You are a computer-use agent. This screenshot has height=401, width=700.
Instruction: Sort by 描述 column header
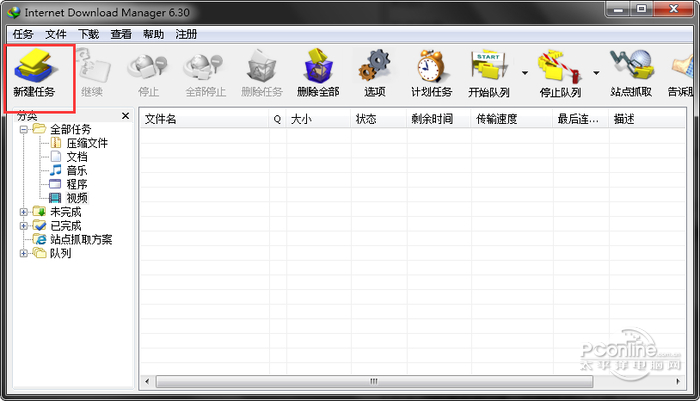click(647, 119)
